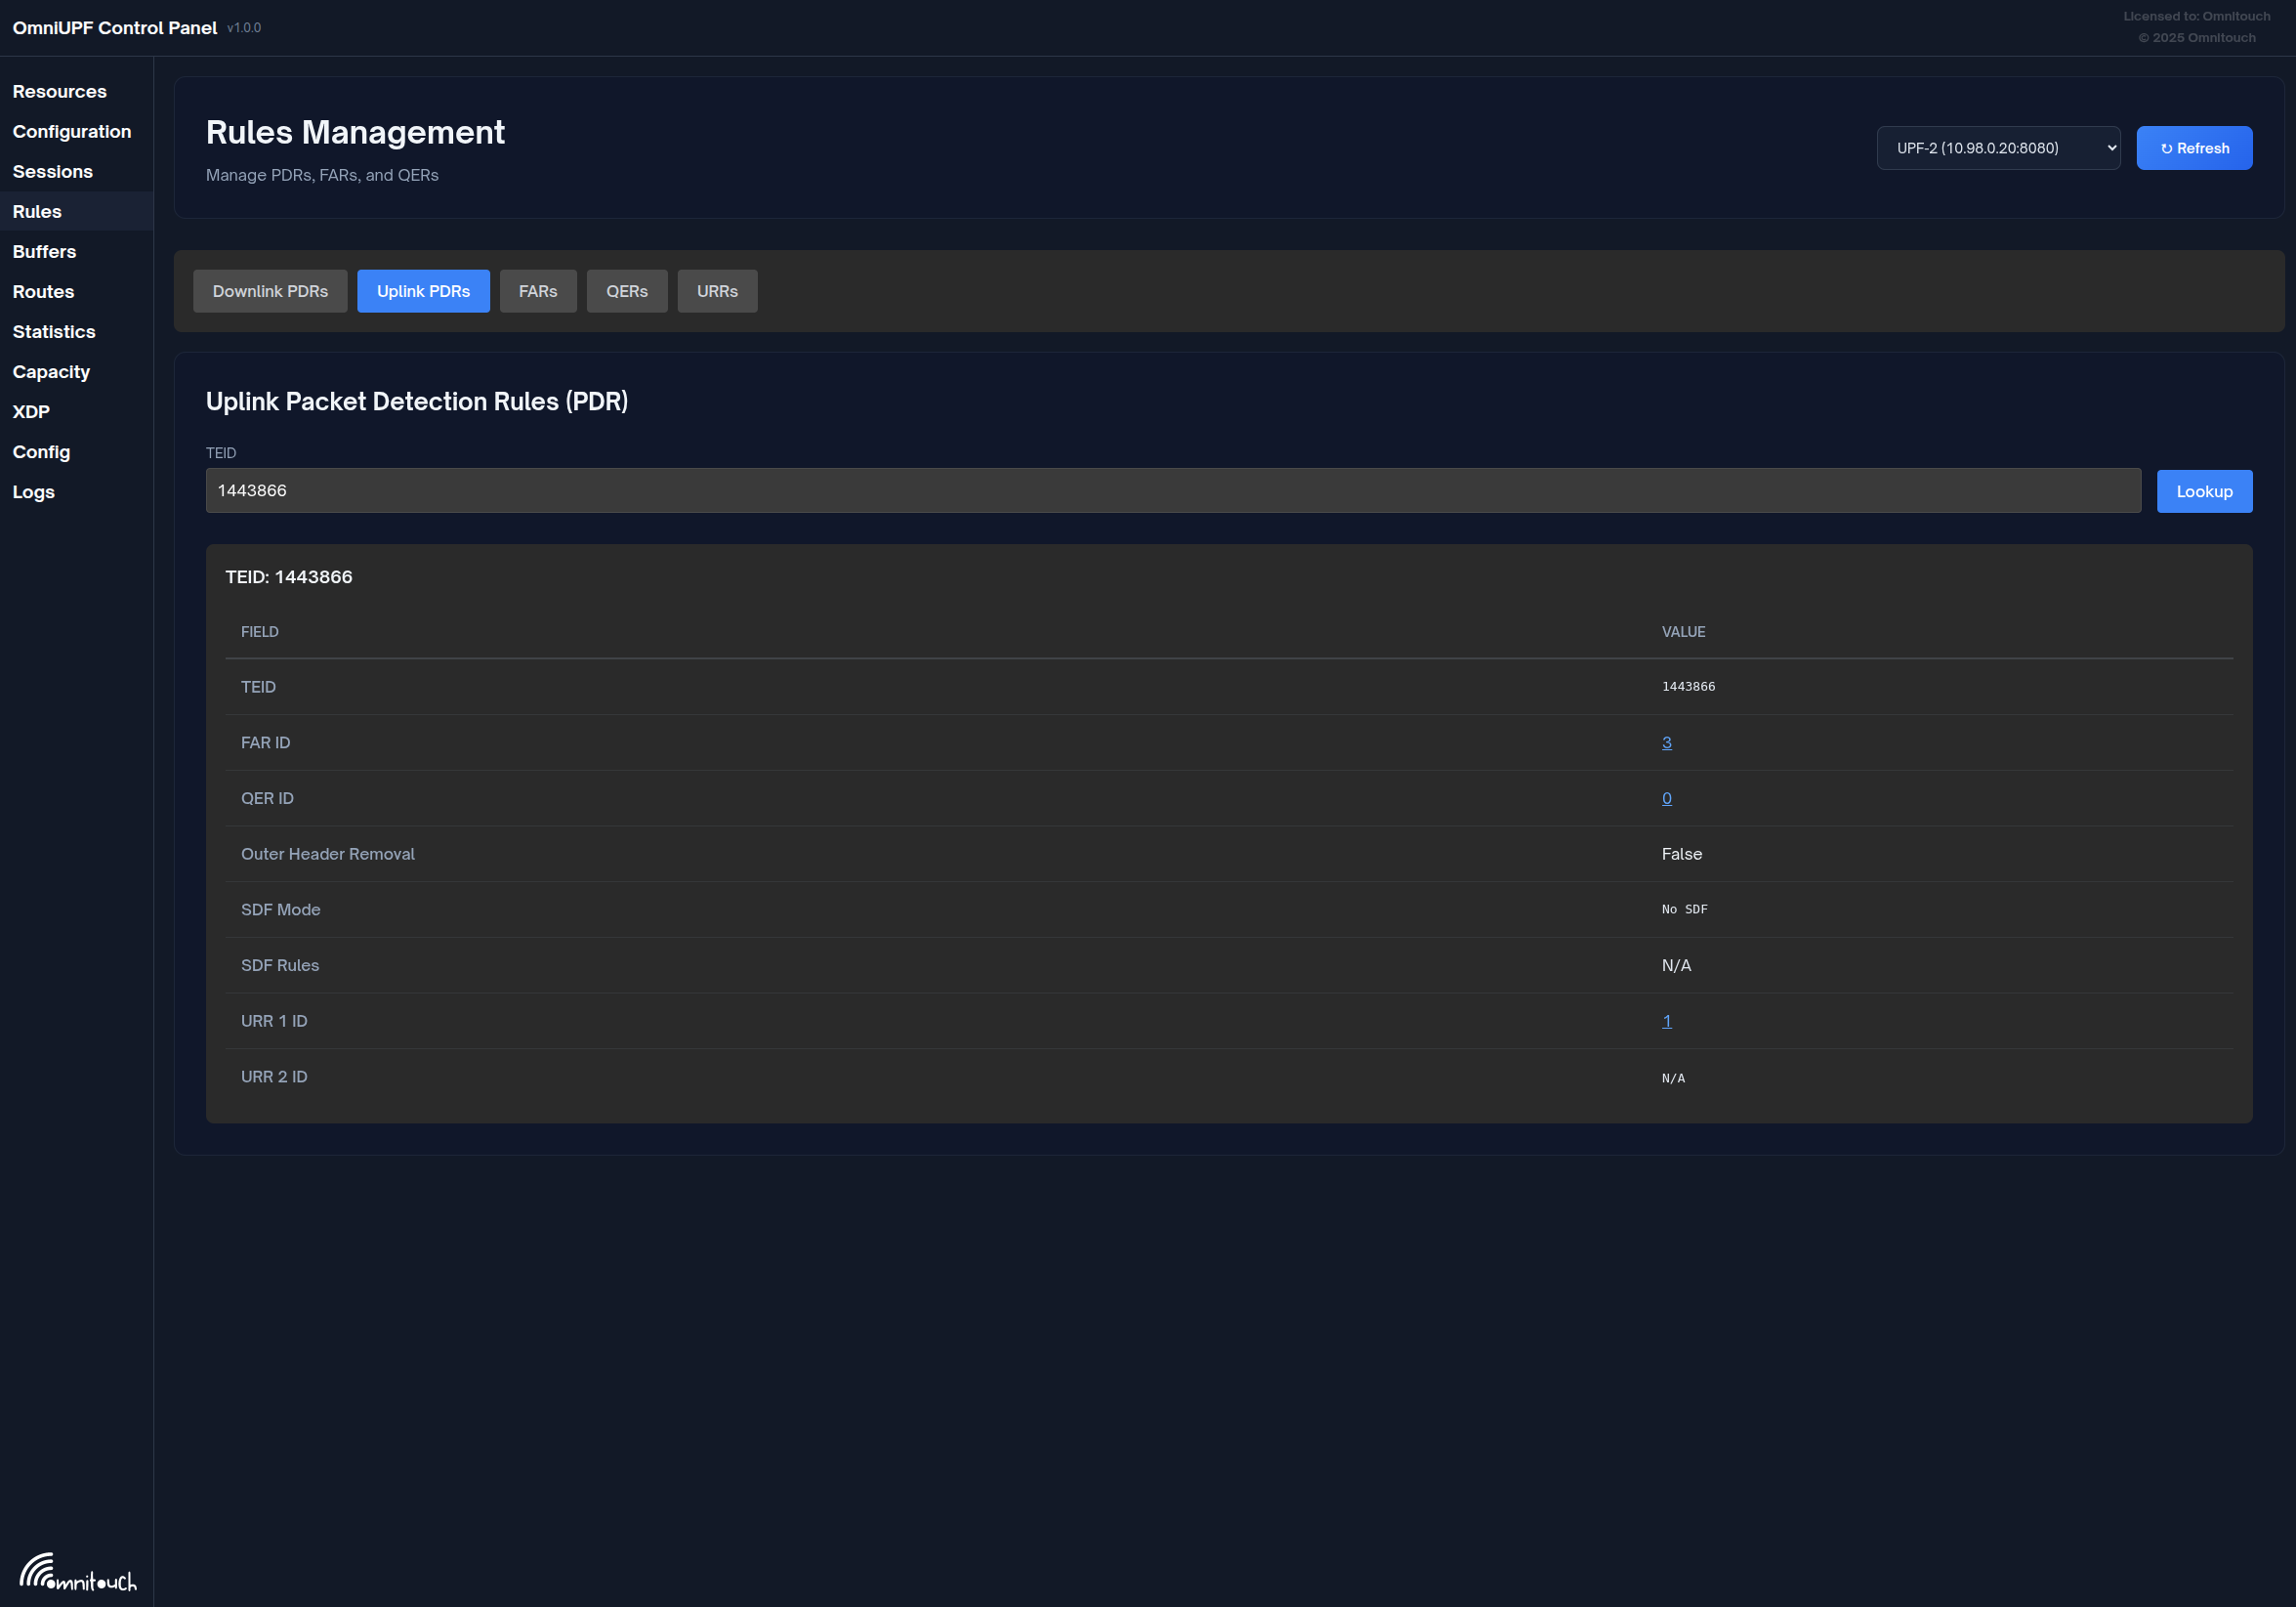This screenshot has height=1607, width=2296.
Task: Click the Omnitouch logo in sidebar
Action: (78, 1572)
